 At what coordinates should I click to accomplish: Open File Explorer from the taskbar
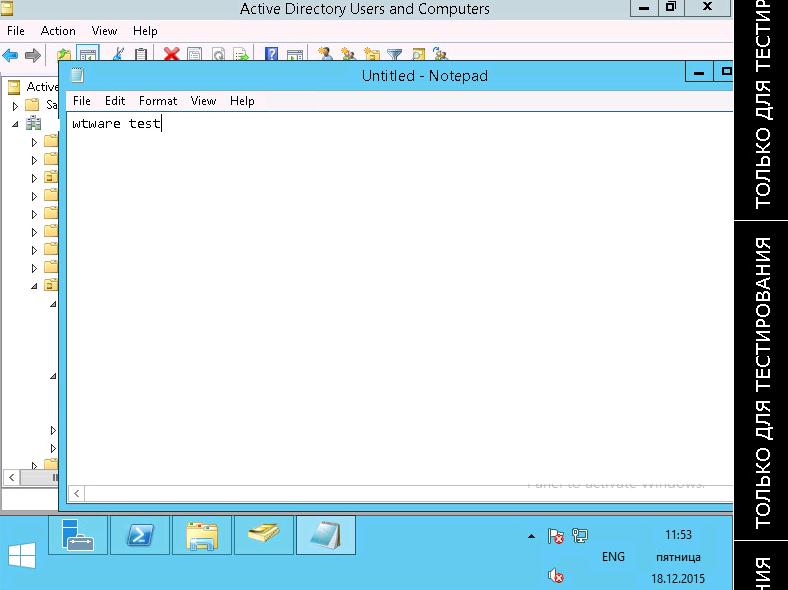point(201,536)
